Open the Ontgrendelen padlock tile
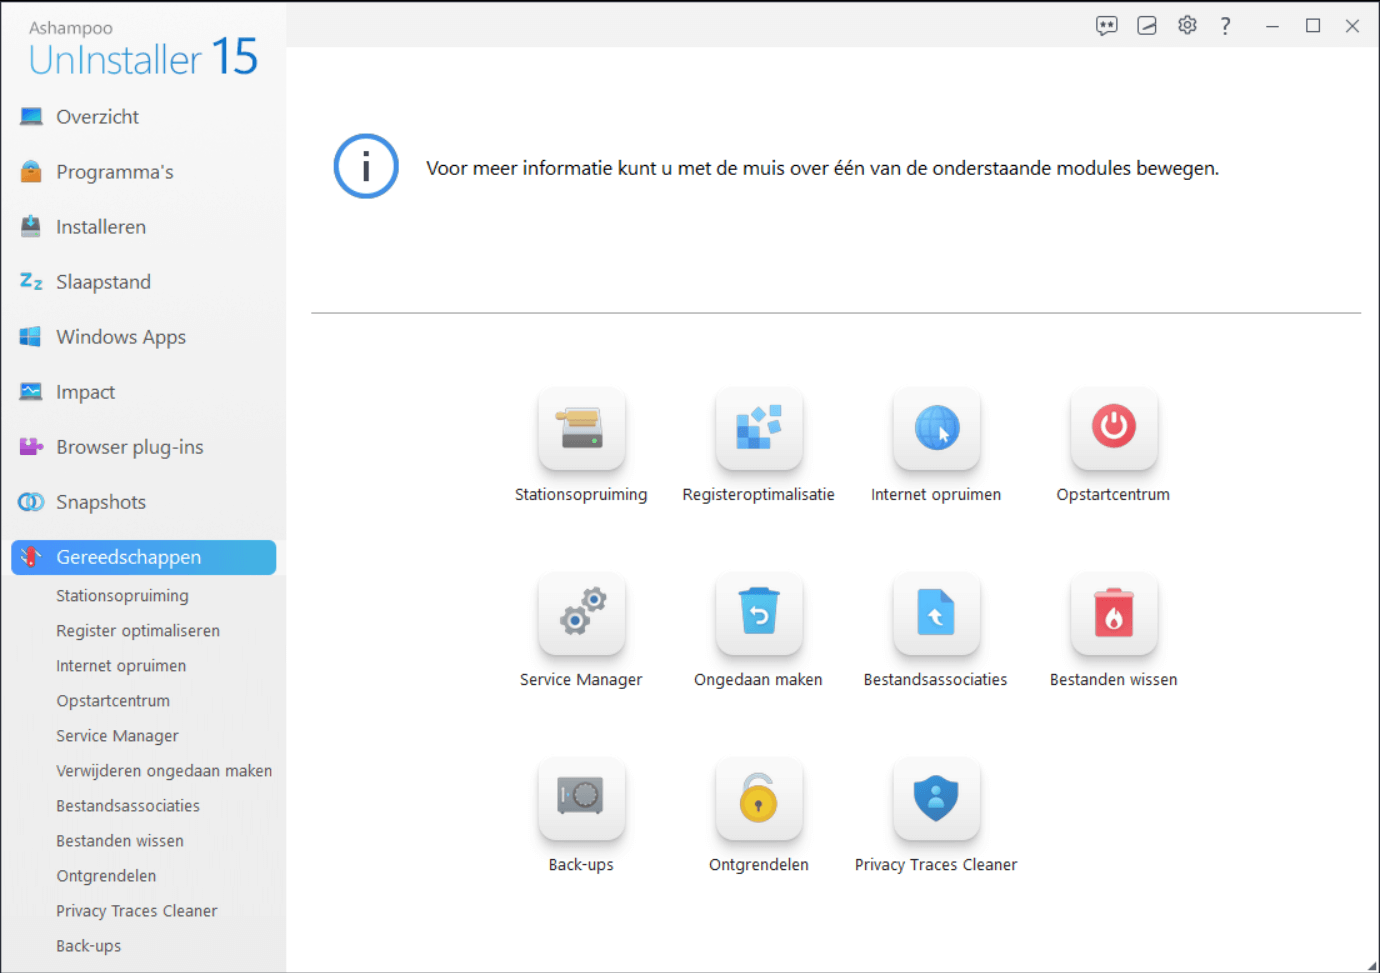1380x973 pixels. tap(759, 798)
